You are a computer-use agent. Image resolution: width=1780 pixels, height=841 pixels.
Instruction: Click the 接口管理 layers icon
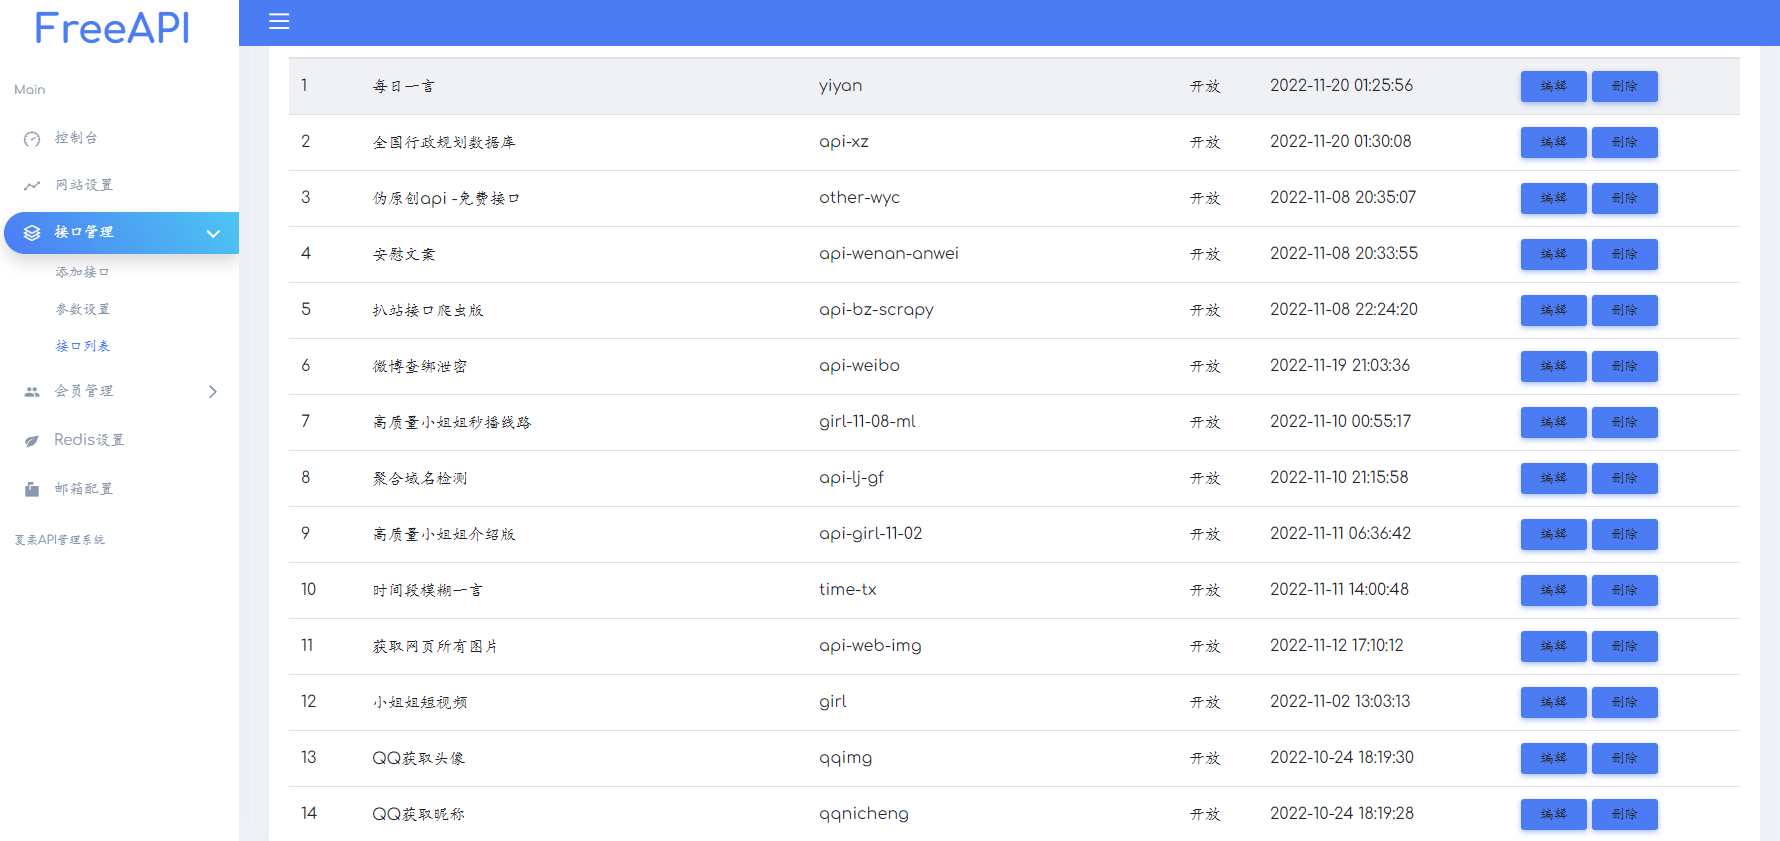click(x=32, y=233)
